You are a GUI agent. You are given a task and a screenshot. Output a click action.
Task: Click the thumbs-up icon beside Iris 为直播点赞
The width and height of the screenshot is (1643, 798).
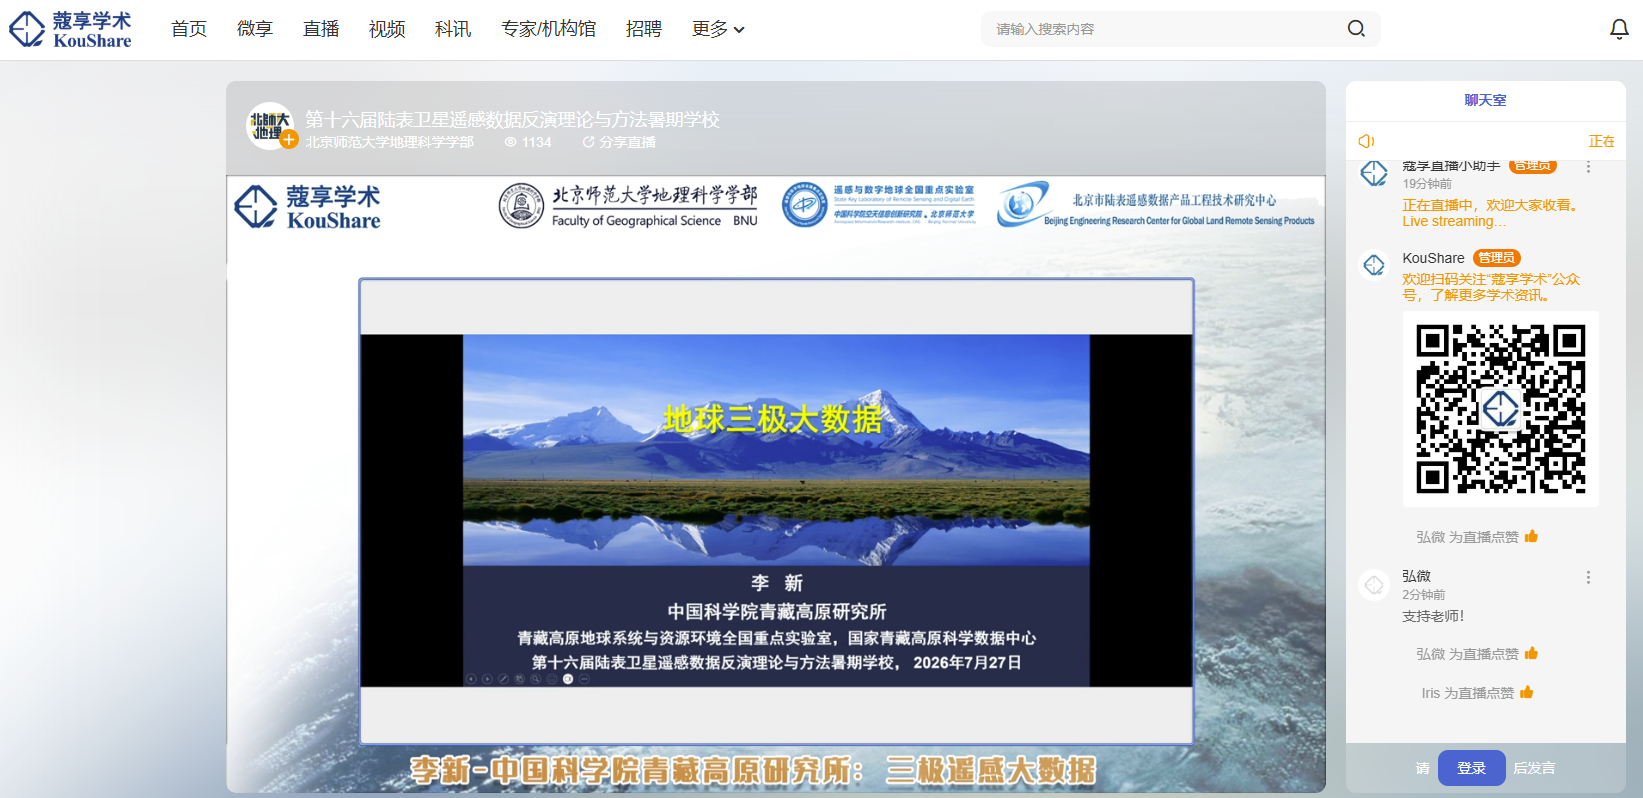(1526, 692)
